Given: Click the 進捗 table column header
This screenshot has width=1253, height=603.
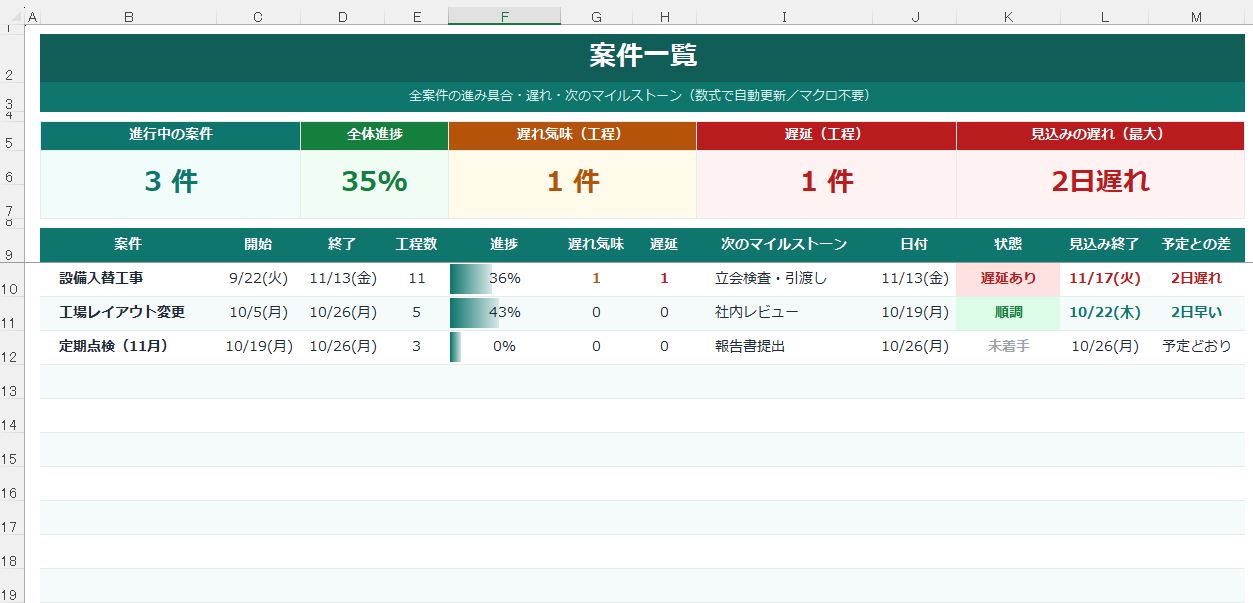Looking at the screenshot, I should [x=504, y=245].
